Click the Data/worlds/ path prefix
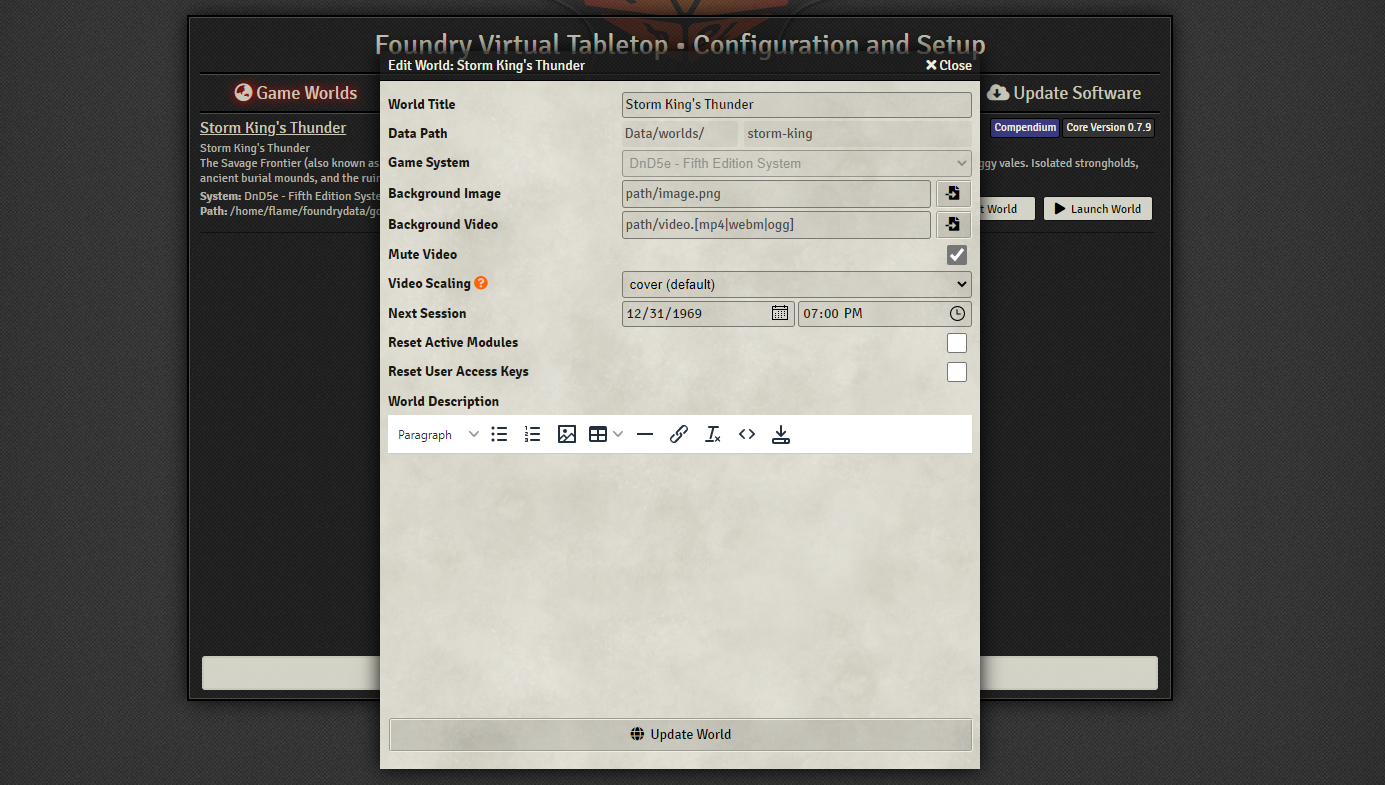Image resolution: width=1385 pixels, height=785 pixels. pyautogui.click(x=680, y=134)
